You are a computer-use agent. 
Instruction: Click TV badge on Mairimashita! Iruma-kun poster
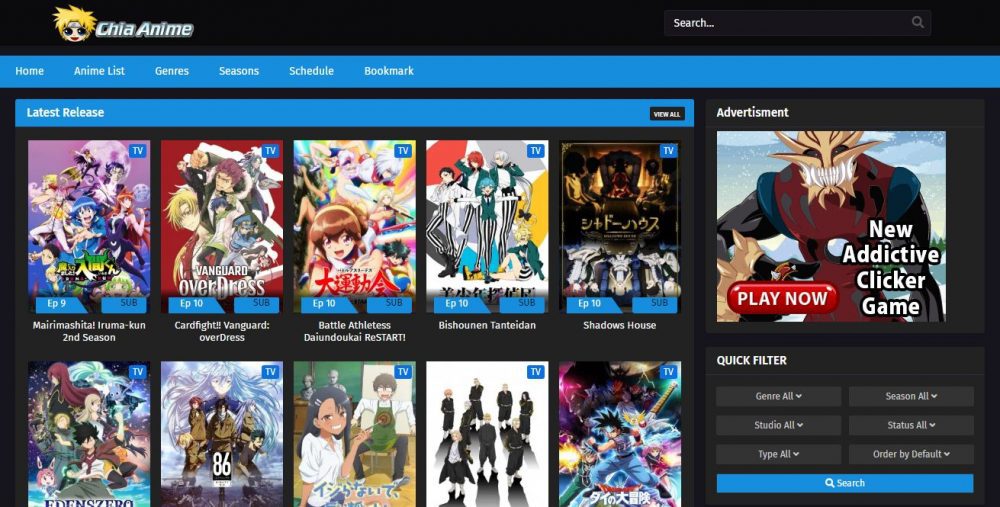(138, 151)
